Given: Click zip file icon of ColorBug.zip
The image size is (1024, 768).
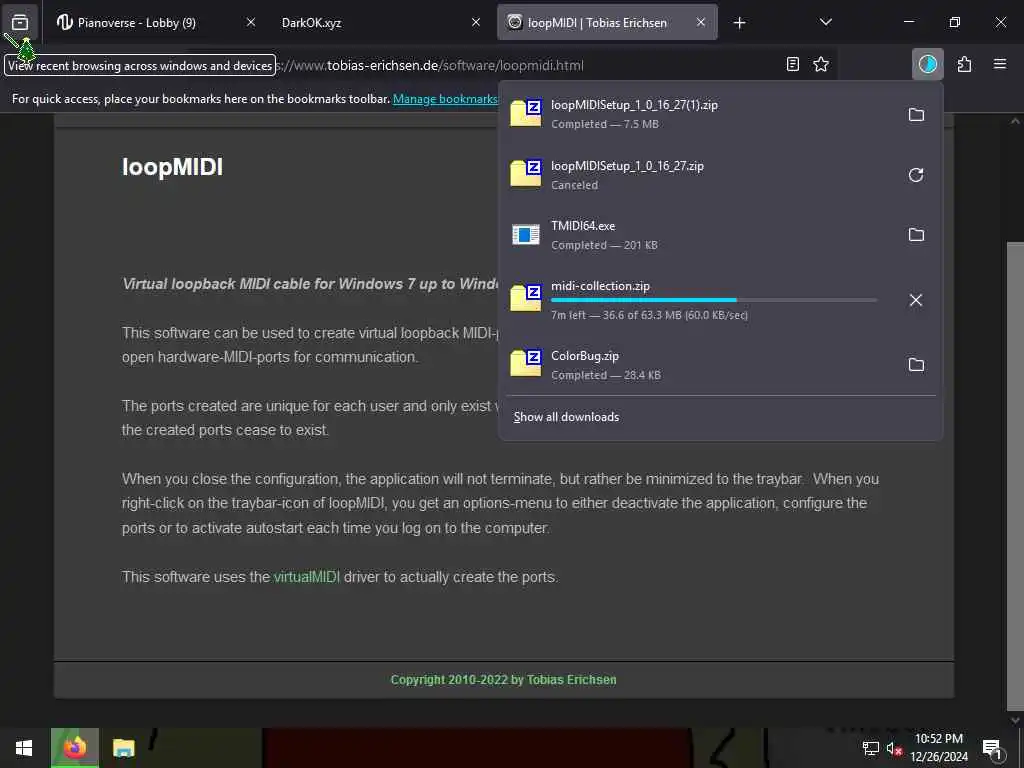Looking at the screenshot, I should click(526, 363).
